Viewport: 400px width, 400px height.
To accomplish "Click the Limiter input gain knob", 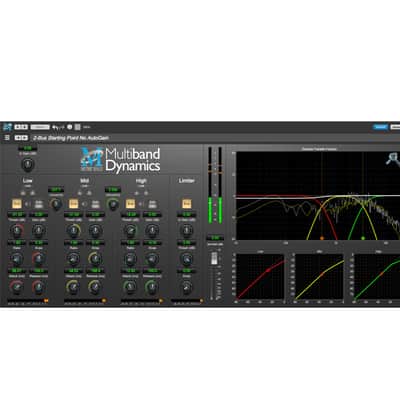I will [187, 230].
